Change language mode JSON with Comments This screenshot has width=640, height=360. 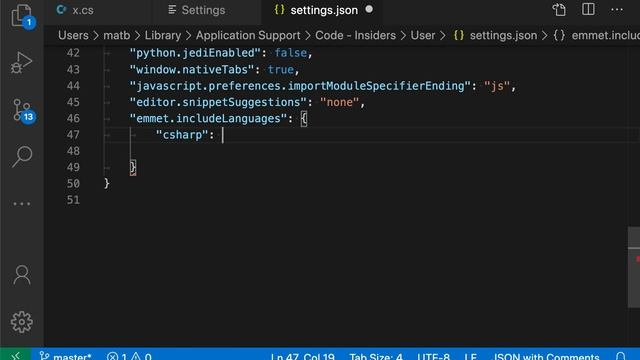[x=546, y=356]
